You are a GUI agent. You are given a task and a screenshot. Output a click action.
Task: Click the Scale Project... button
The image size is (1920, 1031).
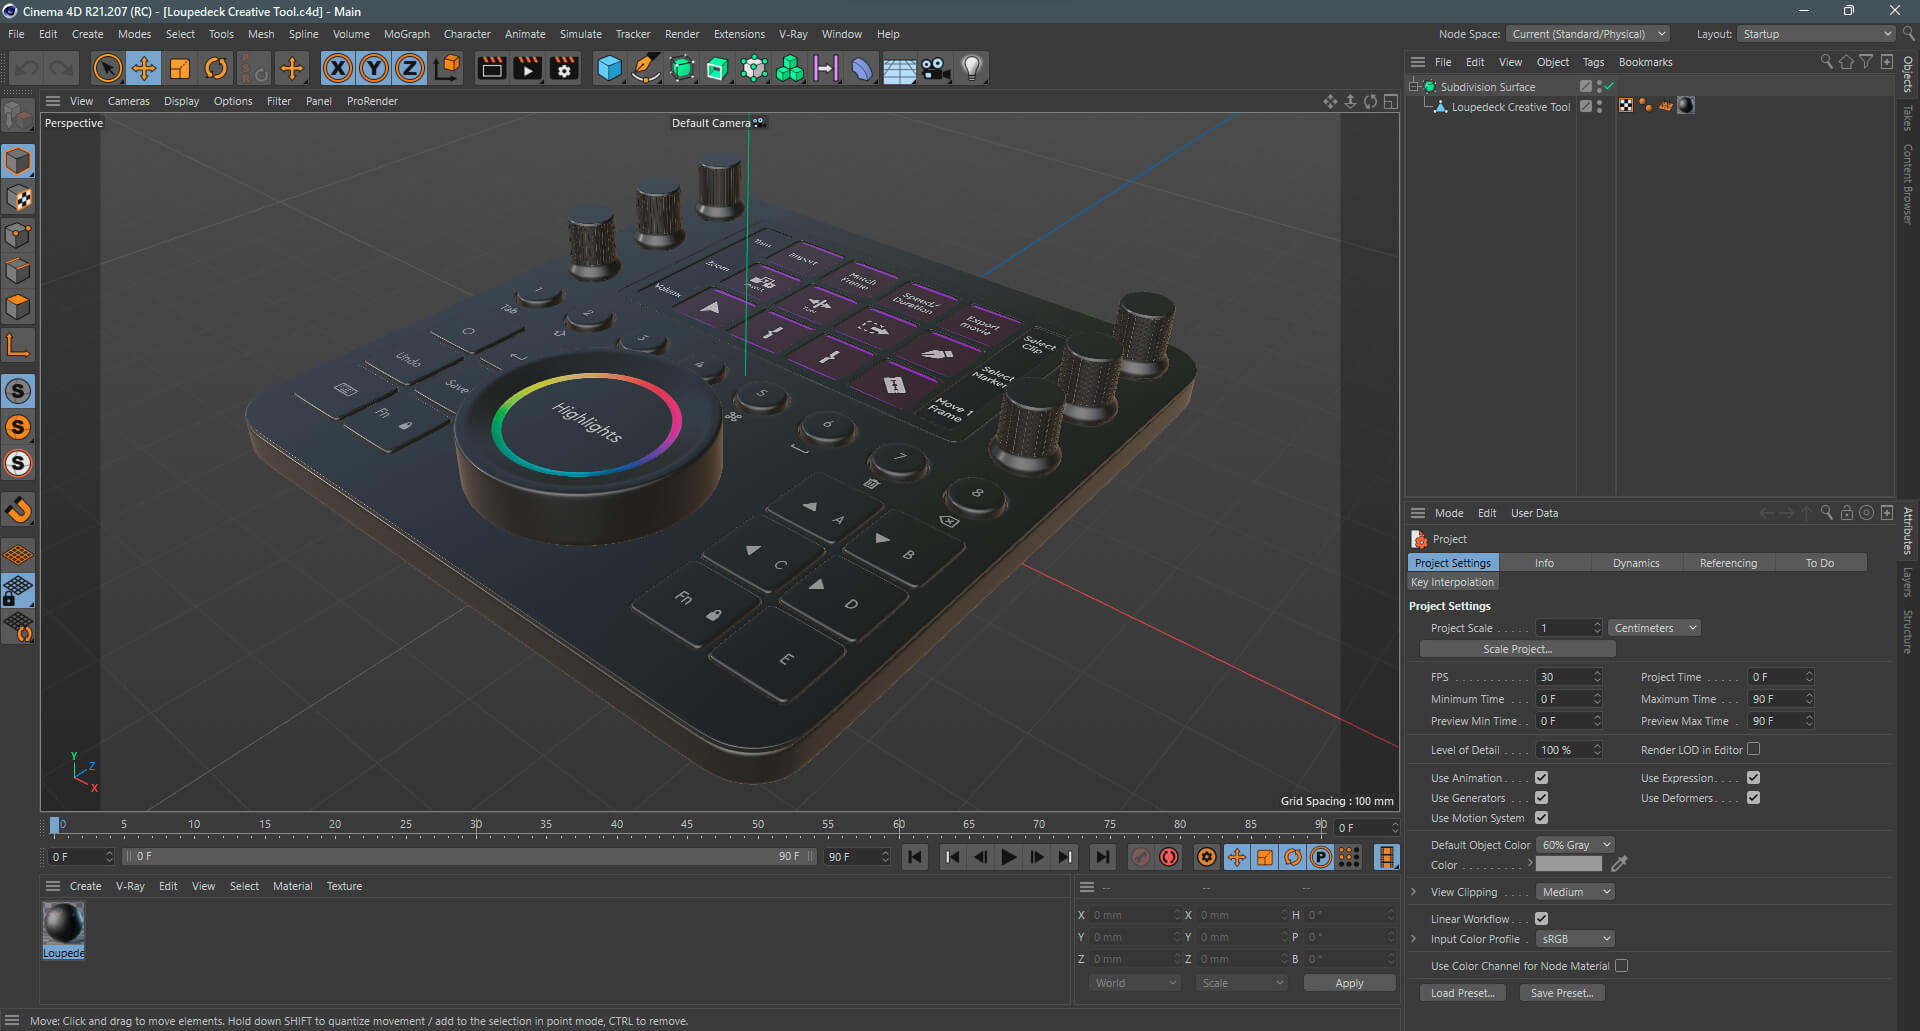point(1517,649)
